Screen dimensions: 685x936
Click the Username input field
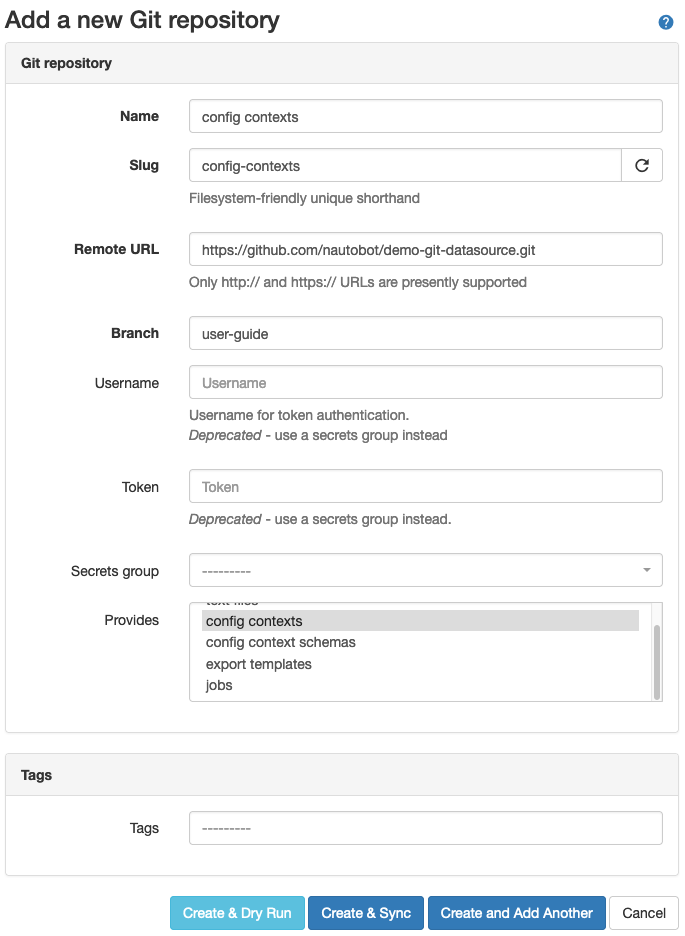(x=425, y=382)
